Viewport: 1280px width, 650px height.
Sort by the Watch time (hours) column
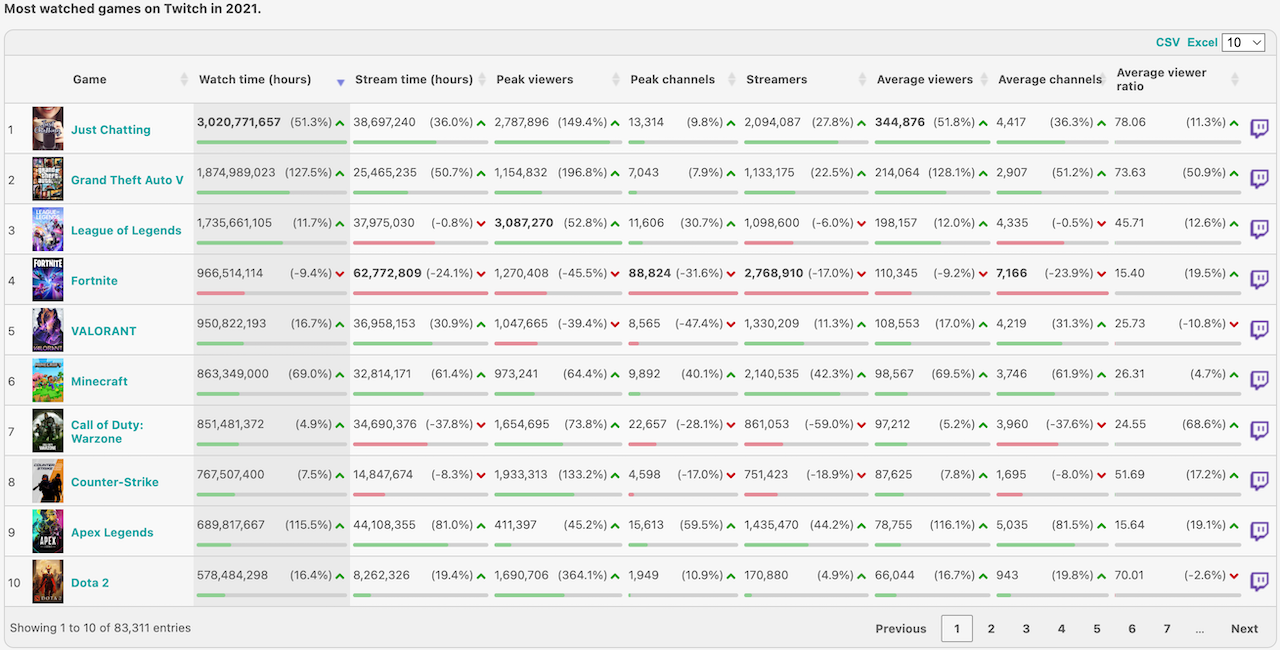click(255, 80)
